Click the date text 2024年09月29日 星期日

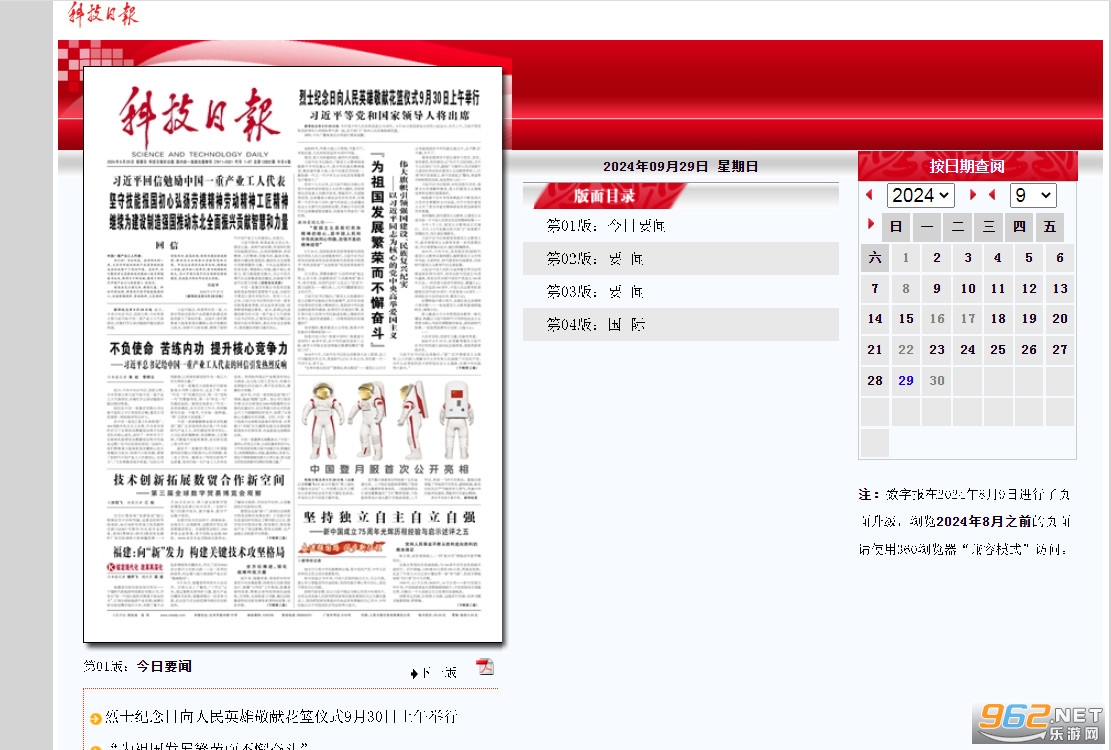680,166
